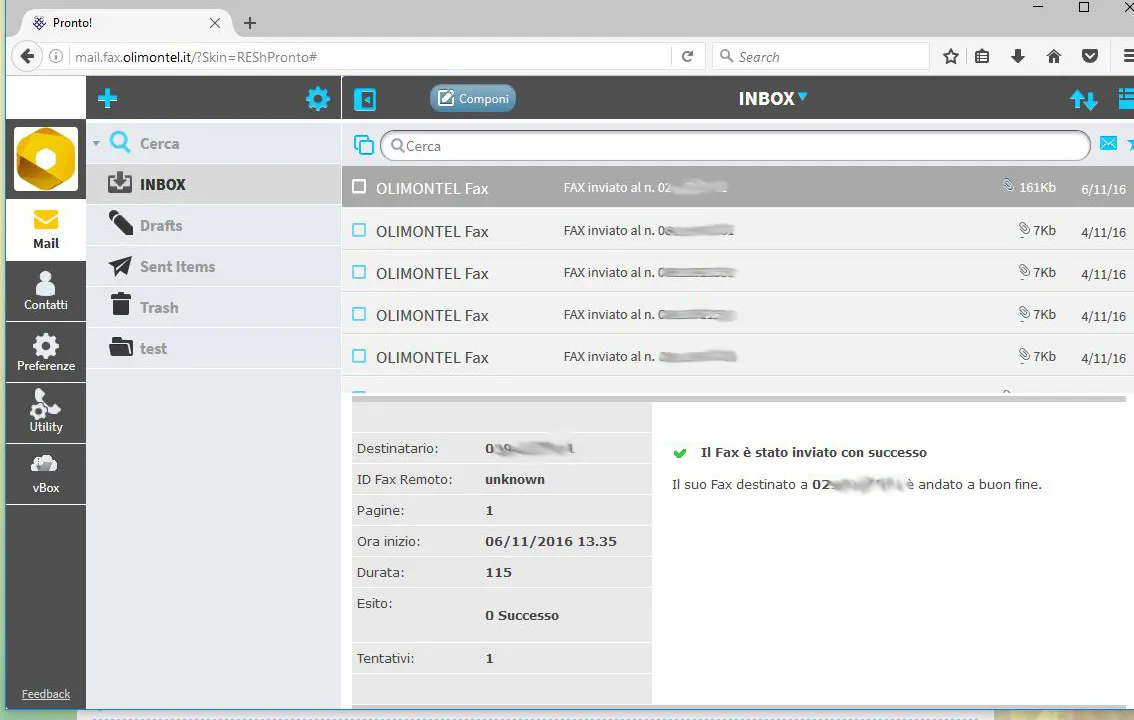
Task: Open the Contatti section in sidebar
Action: 46,291
